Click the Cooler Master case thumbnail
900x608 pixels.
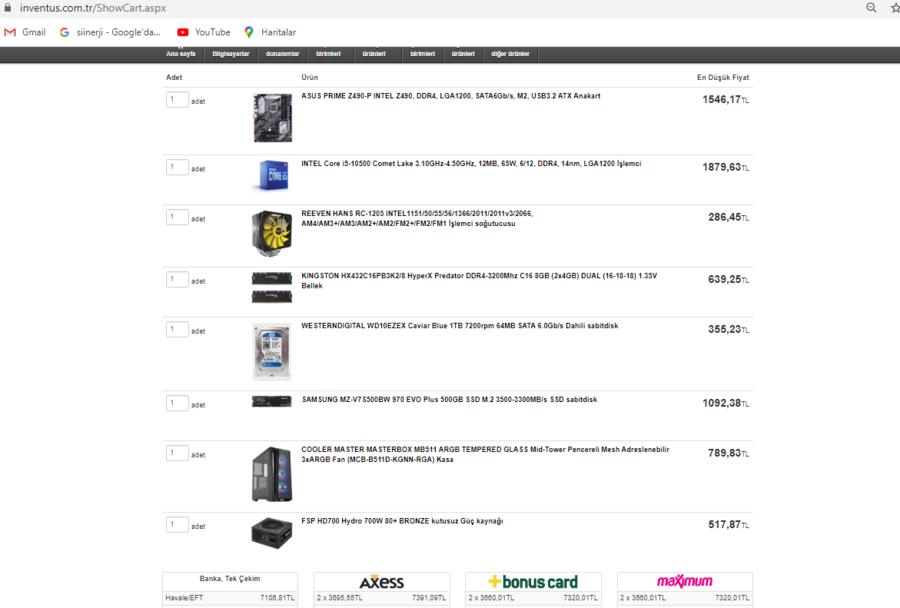(x=272, y=474)
